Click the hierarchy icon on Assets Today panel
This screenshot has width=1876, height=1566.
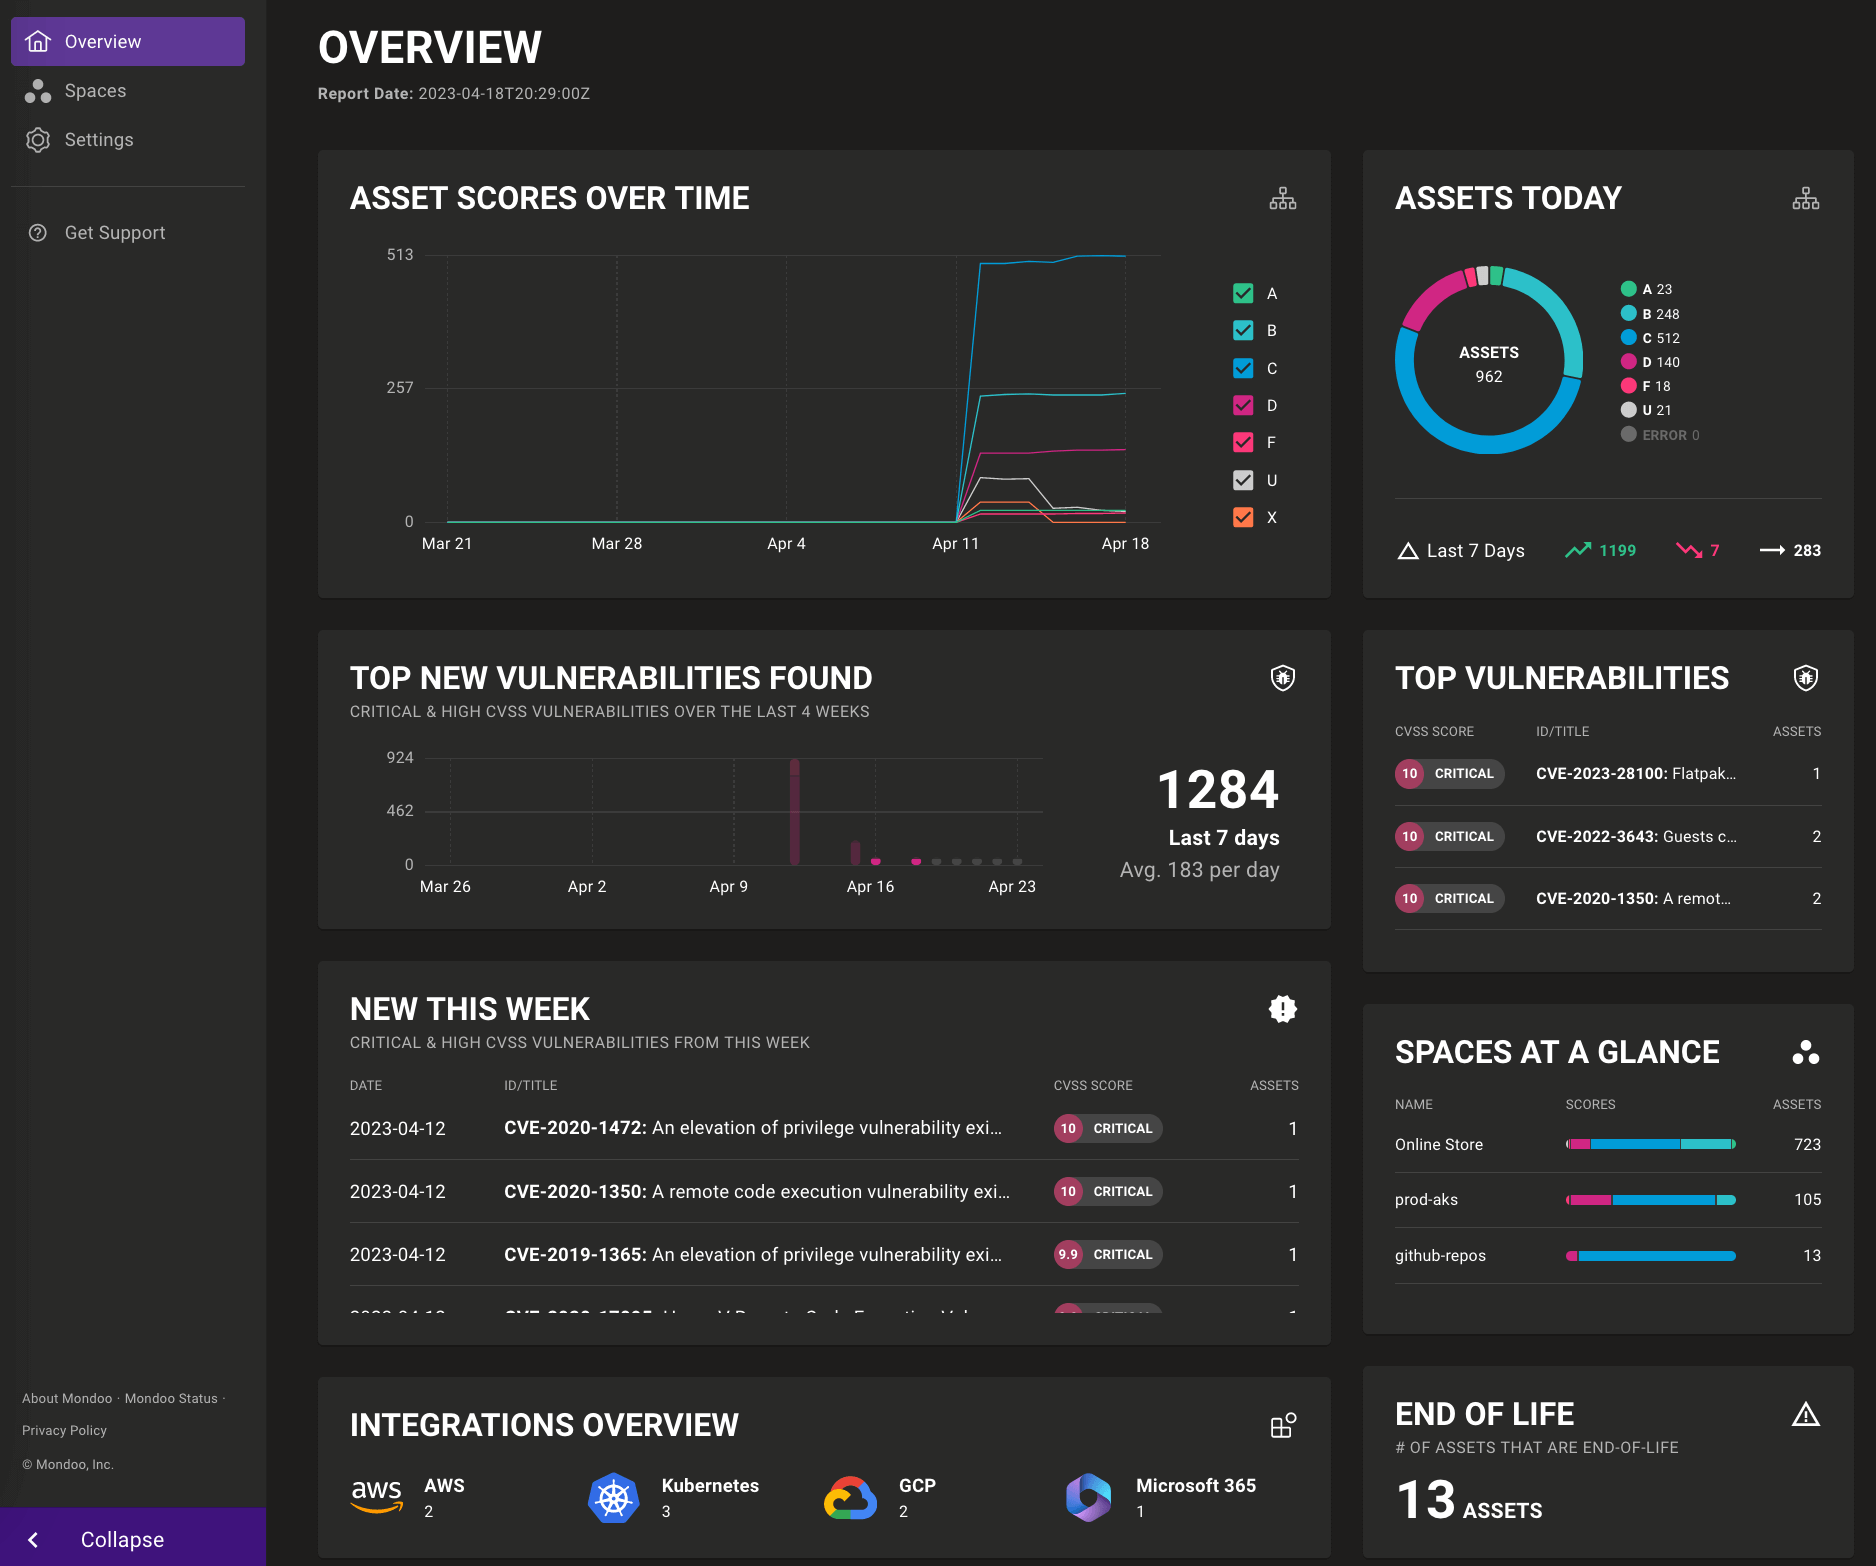(x=1805, y=197)
